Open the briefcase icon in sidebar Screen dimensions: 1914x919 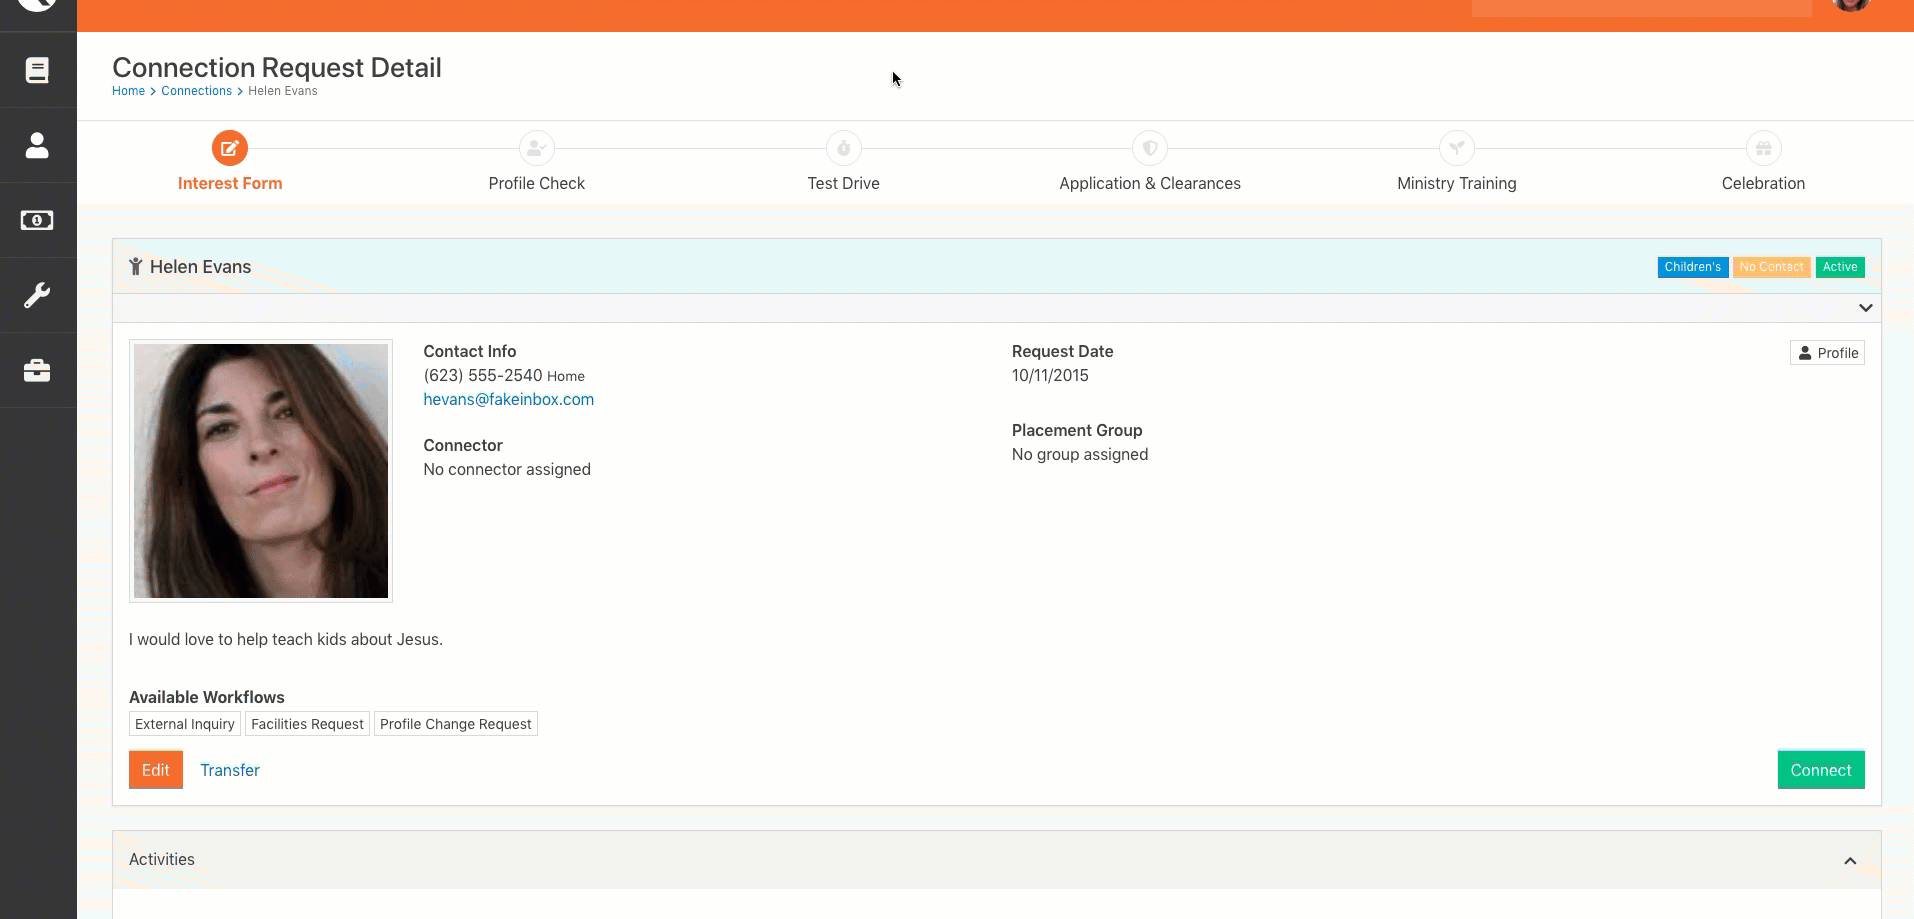coord(37,370)
